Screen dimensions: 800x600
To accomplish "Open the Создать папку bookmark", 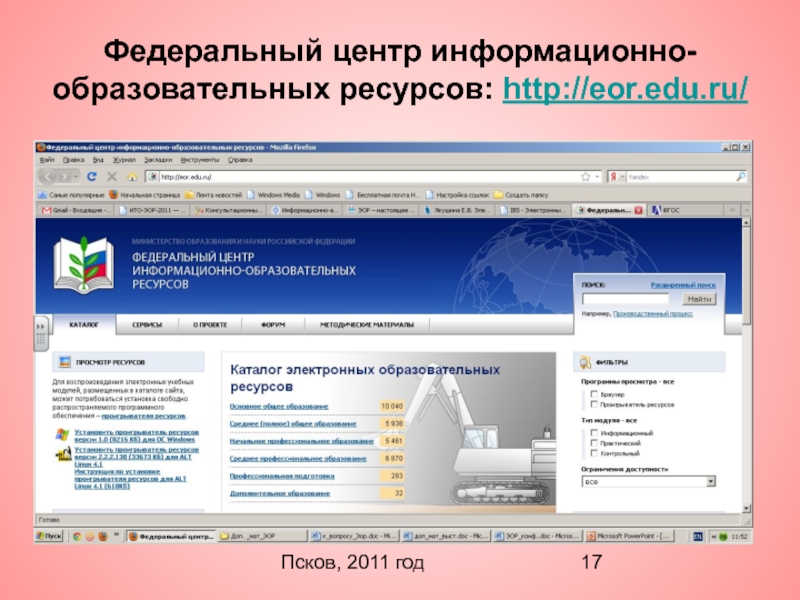I will pyautogui.click(x=521, y=195).
